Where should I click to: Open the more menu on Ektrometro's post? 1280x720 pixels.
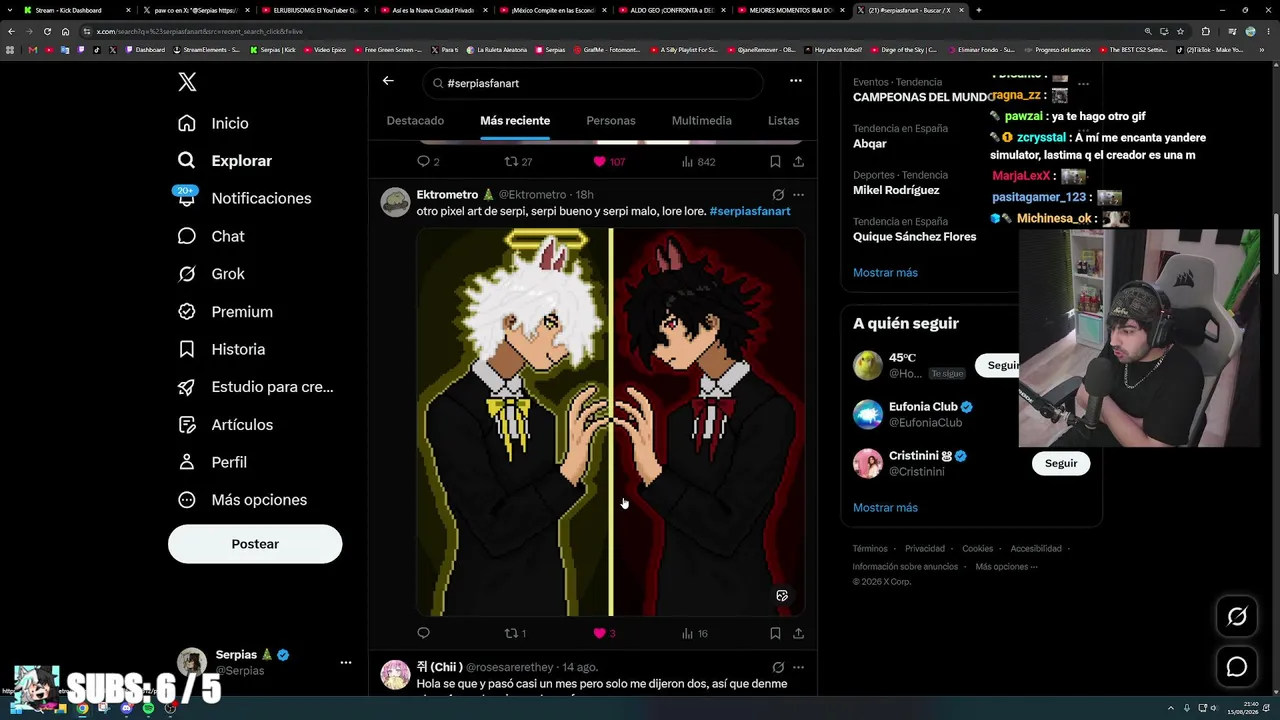click(798, 195)
